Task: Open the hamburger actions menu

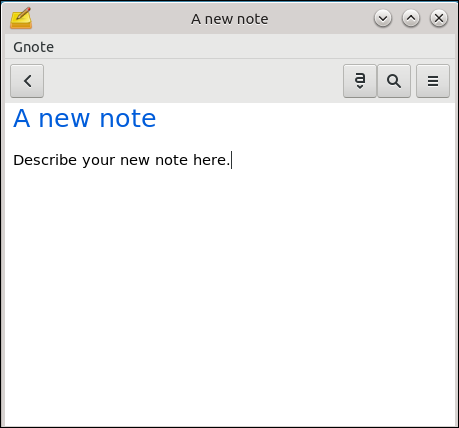Action: [433, 81]
